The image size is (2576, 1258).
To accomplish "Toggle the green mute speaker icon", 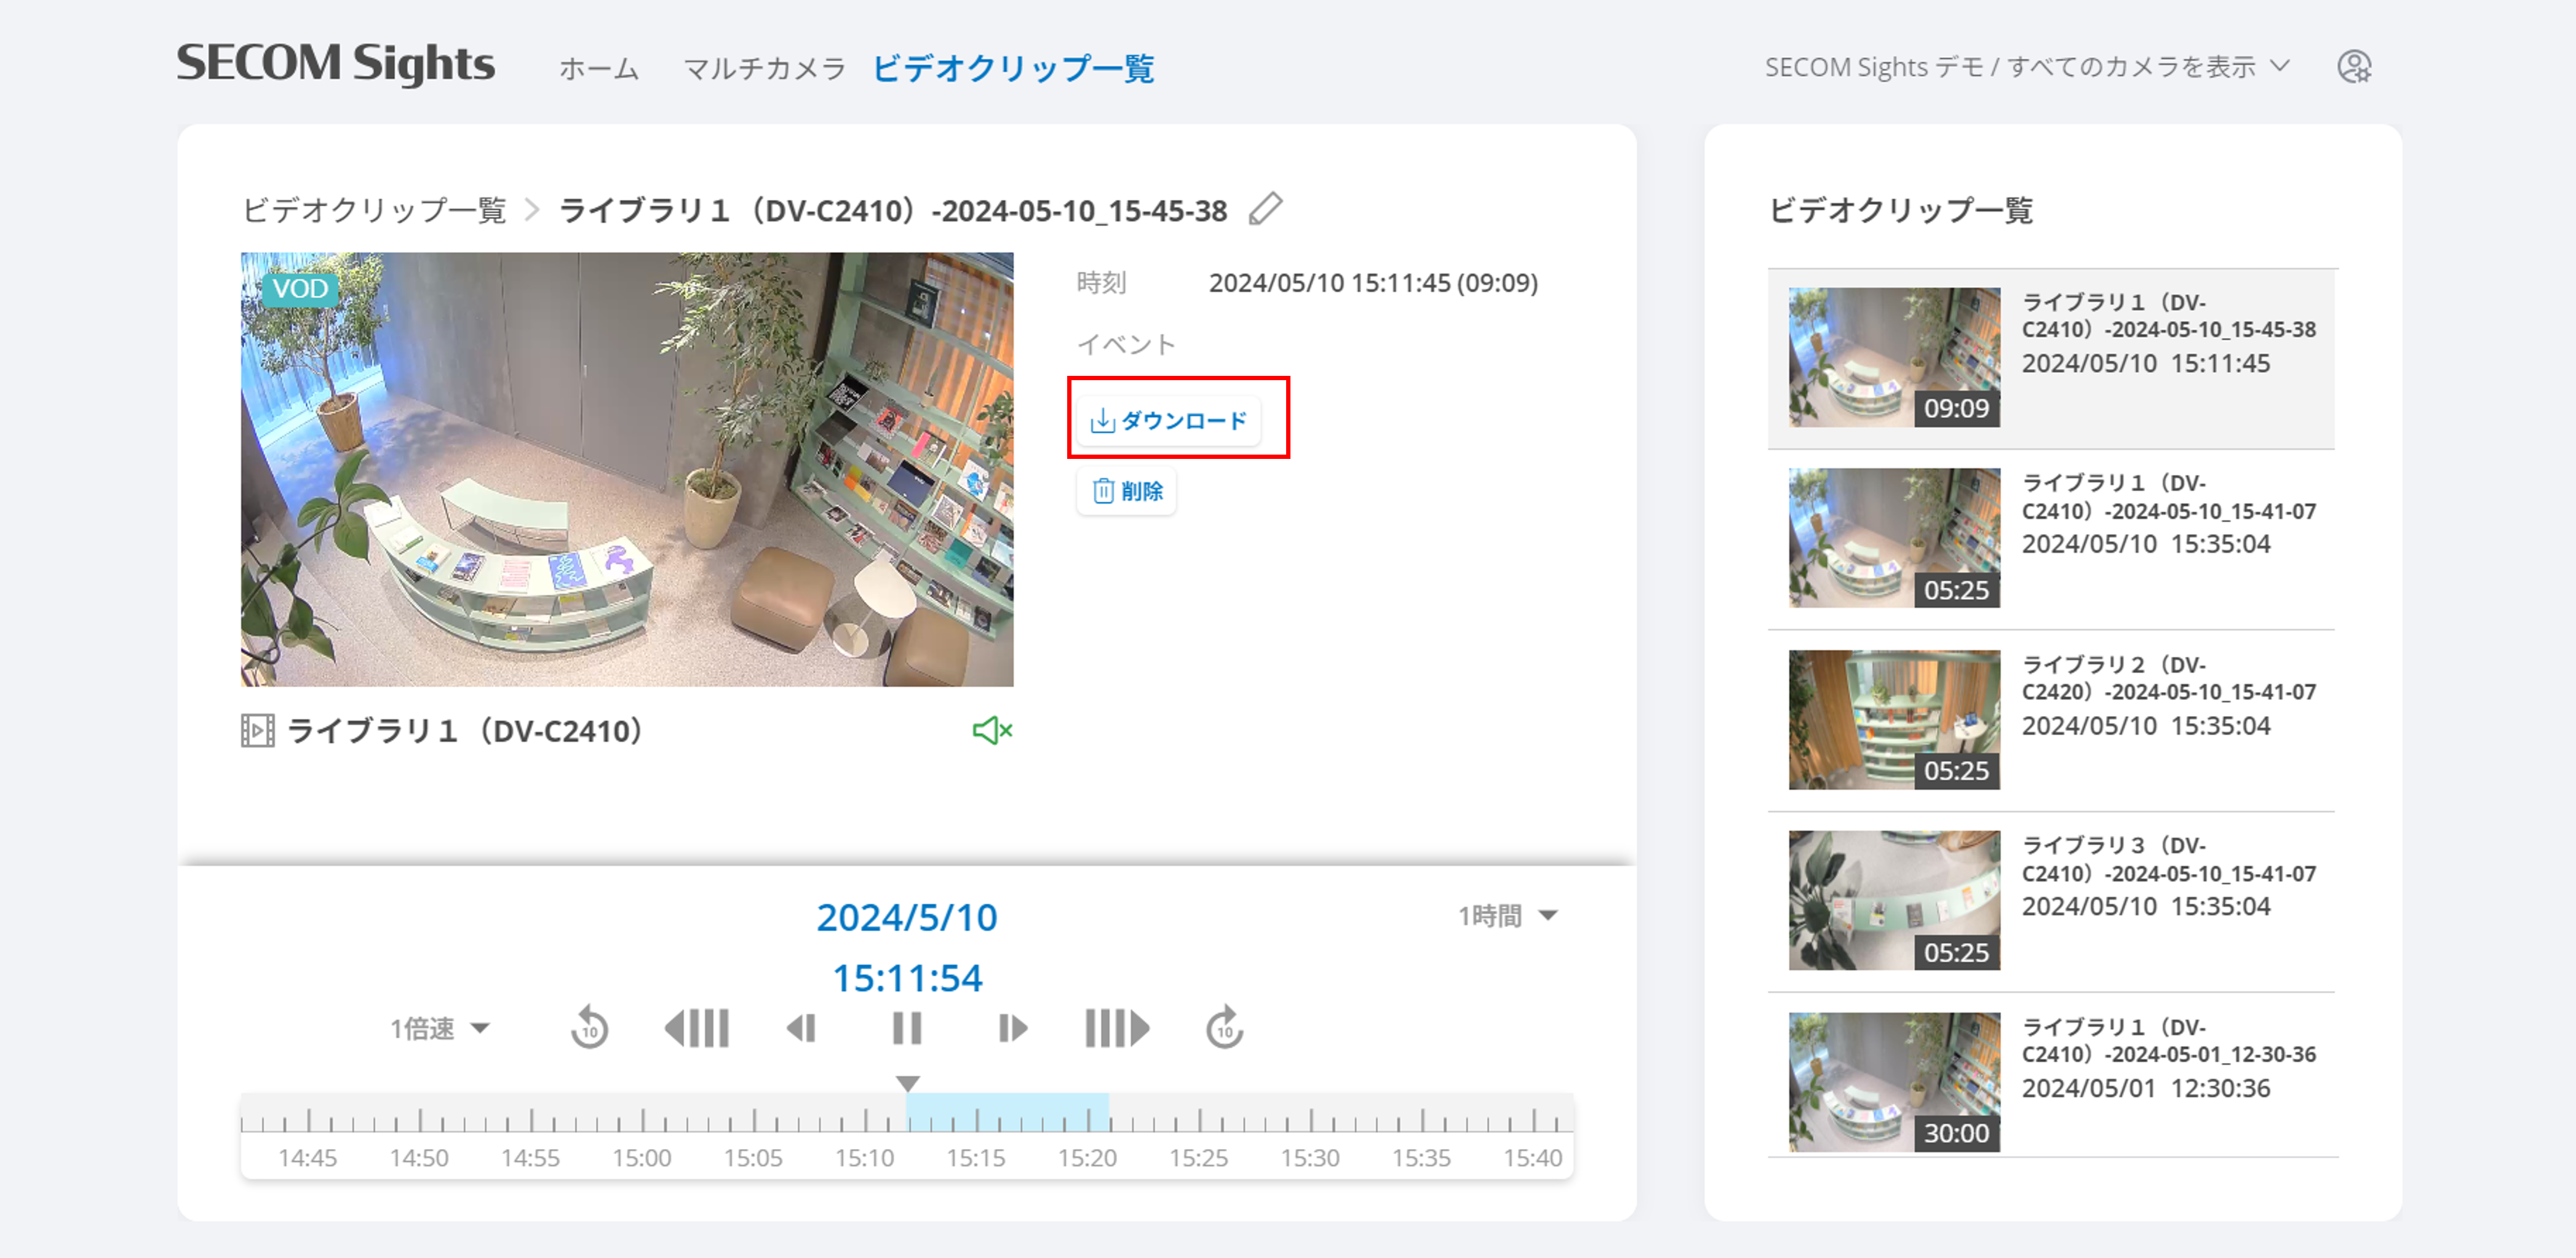I will tap(992, 731).
